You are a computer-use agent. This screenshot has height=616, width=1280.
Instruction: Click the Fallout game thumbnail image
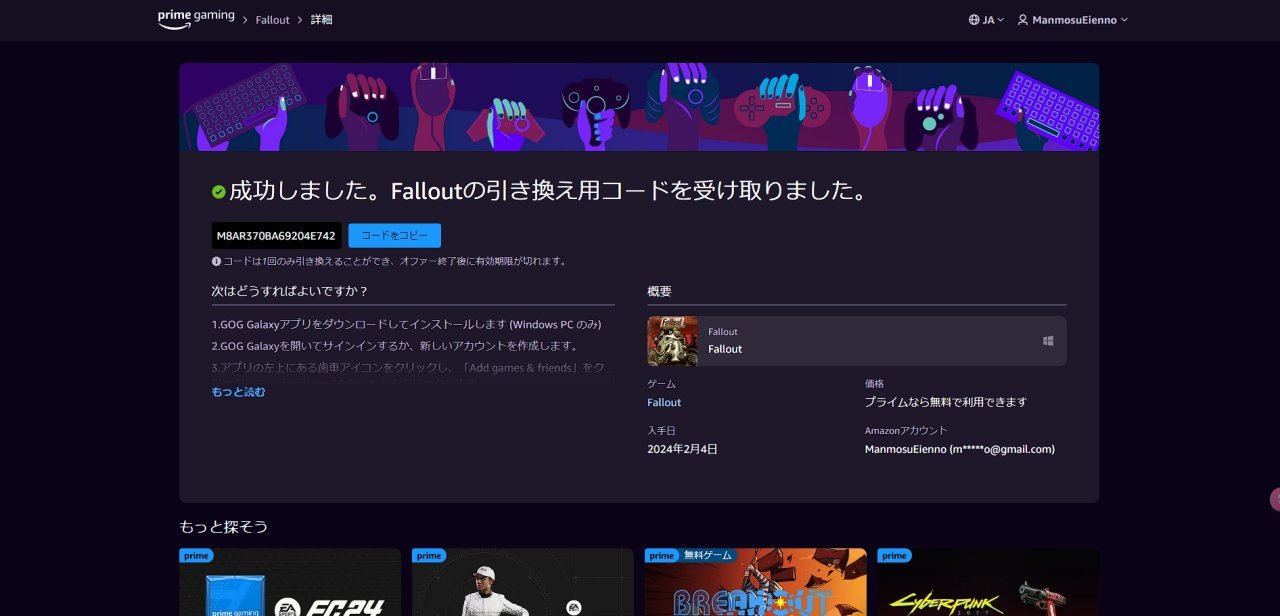point(673,341)
